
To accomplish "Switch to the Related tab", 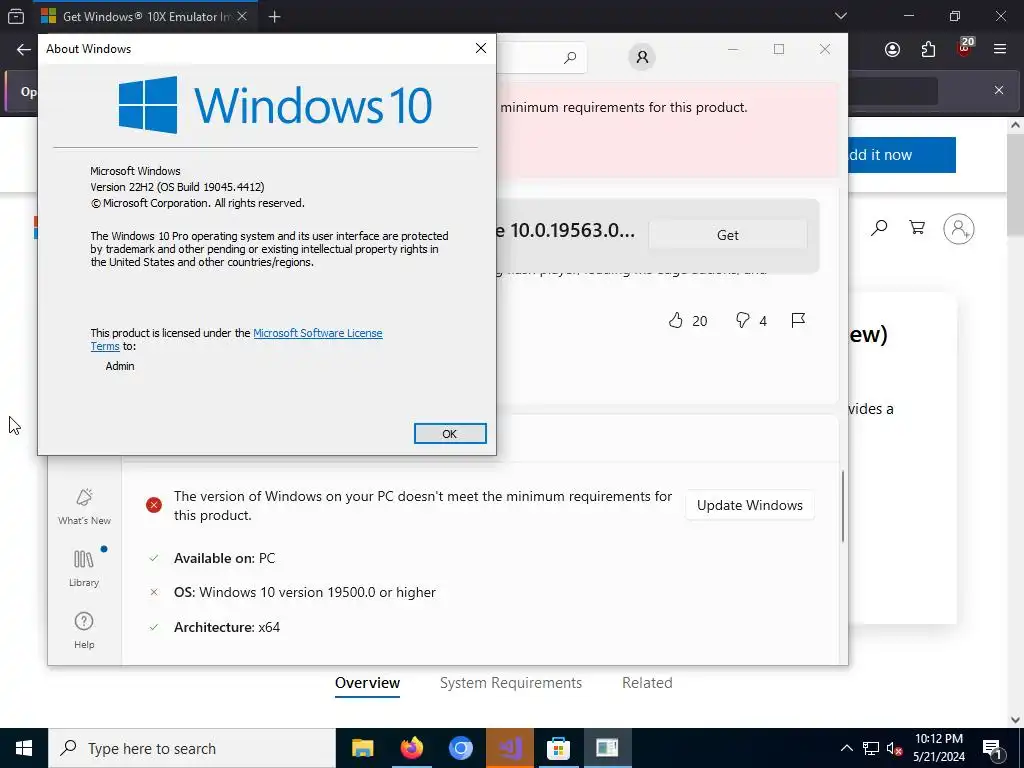I will (x=647, y=683).
